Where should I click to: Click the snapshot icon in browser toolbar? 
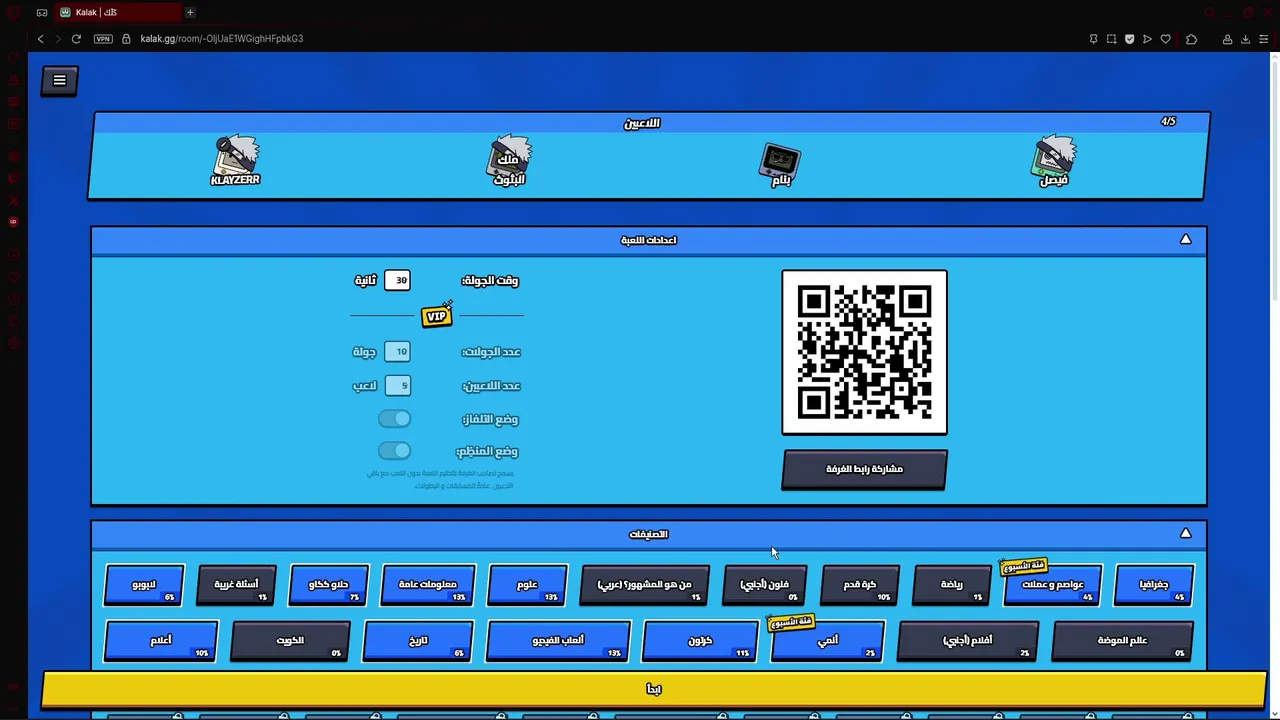[1111, 39]
